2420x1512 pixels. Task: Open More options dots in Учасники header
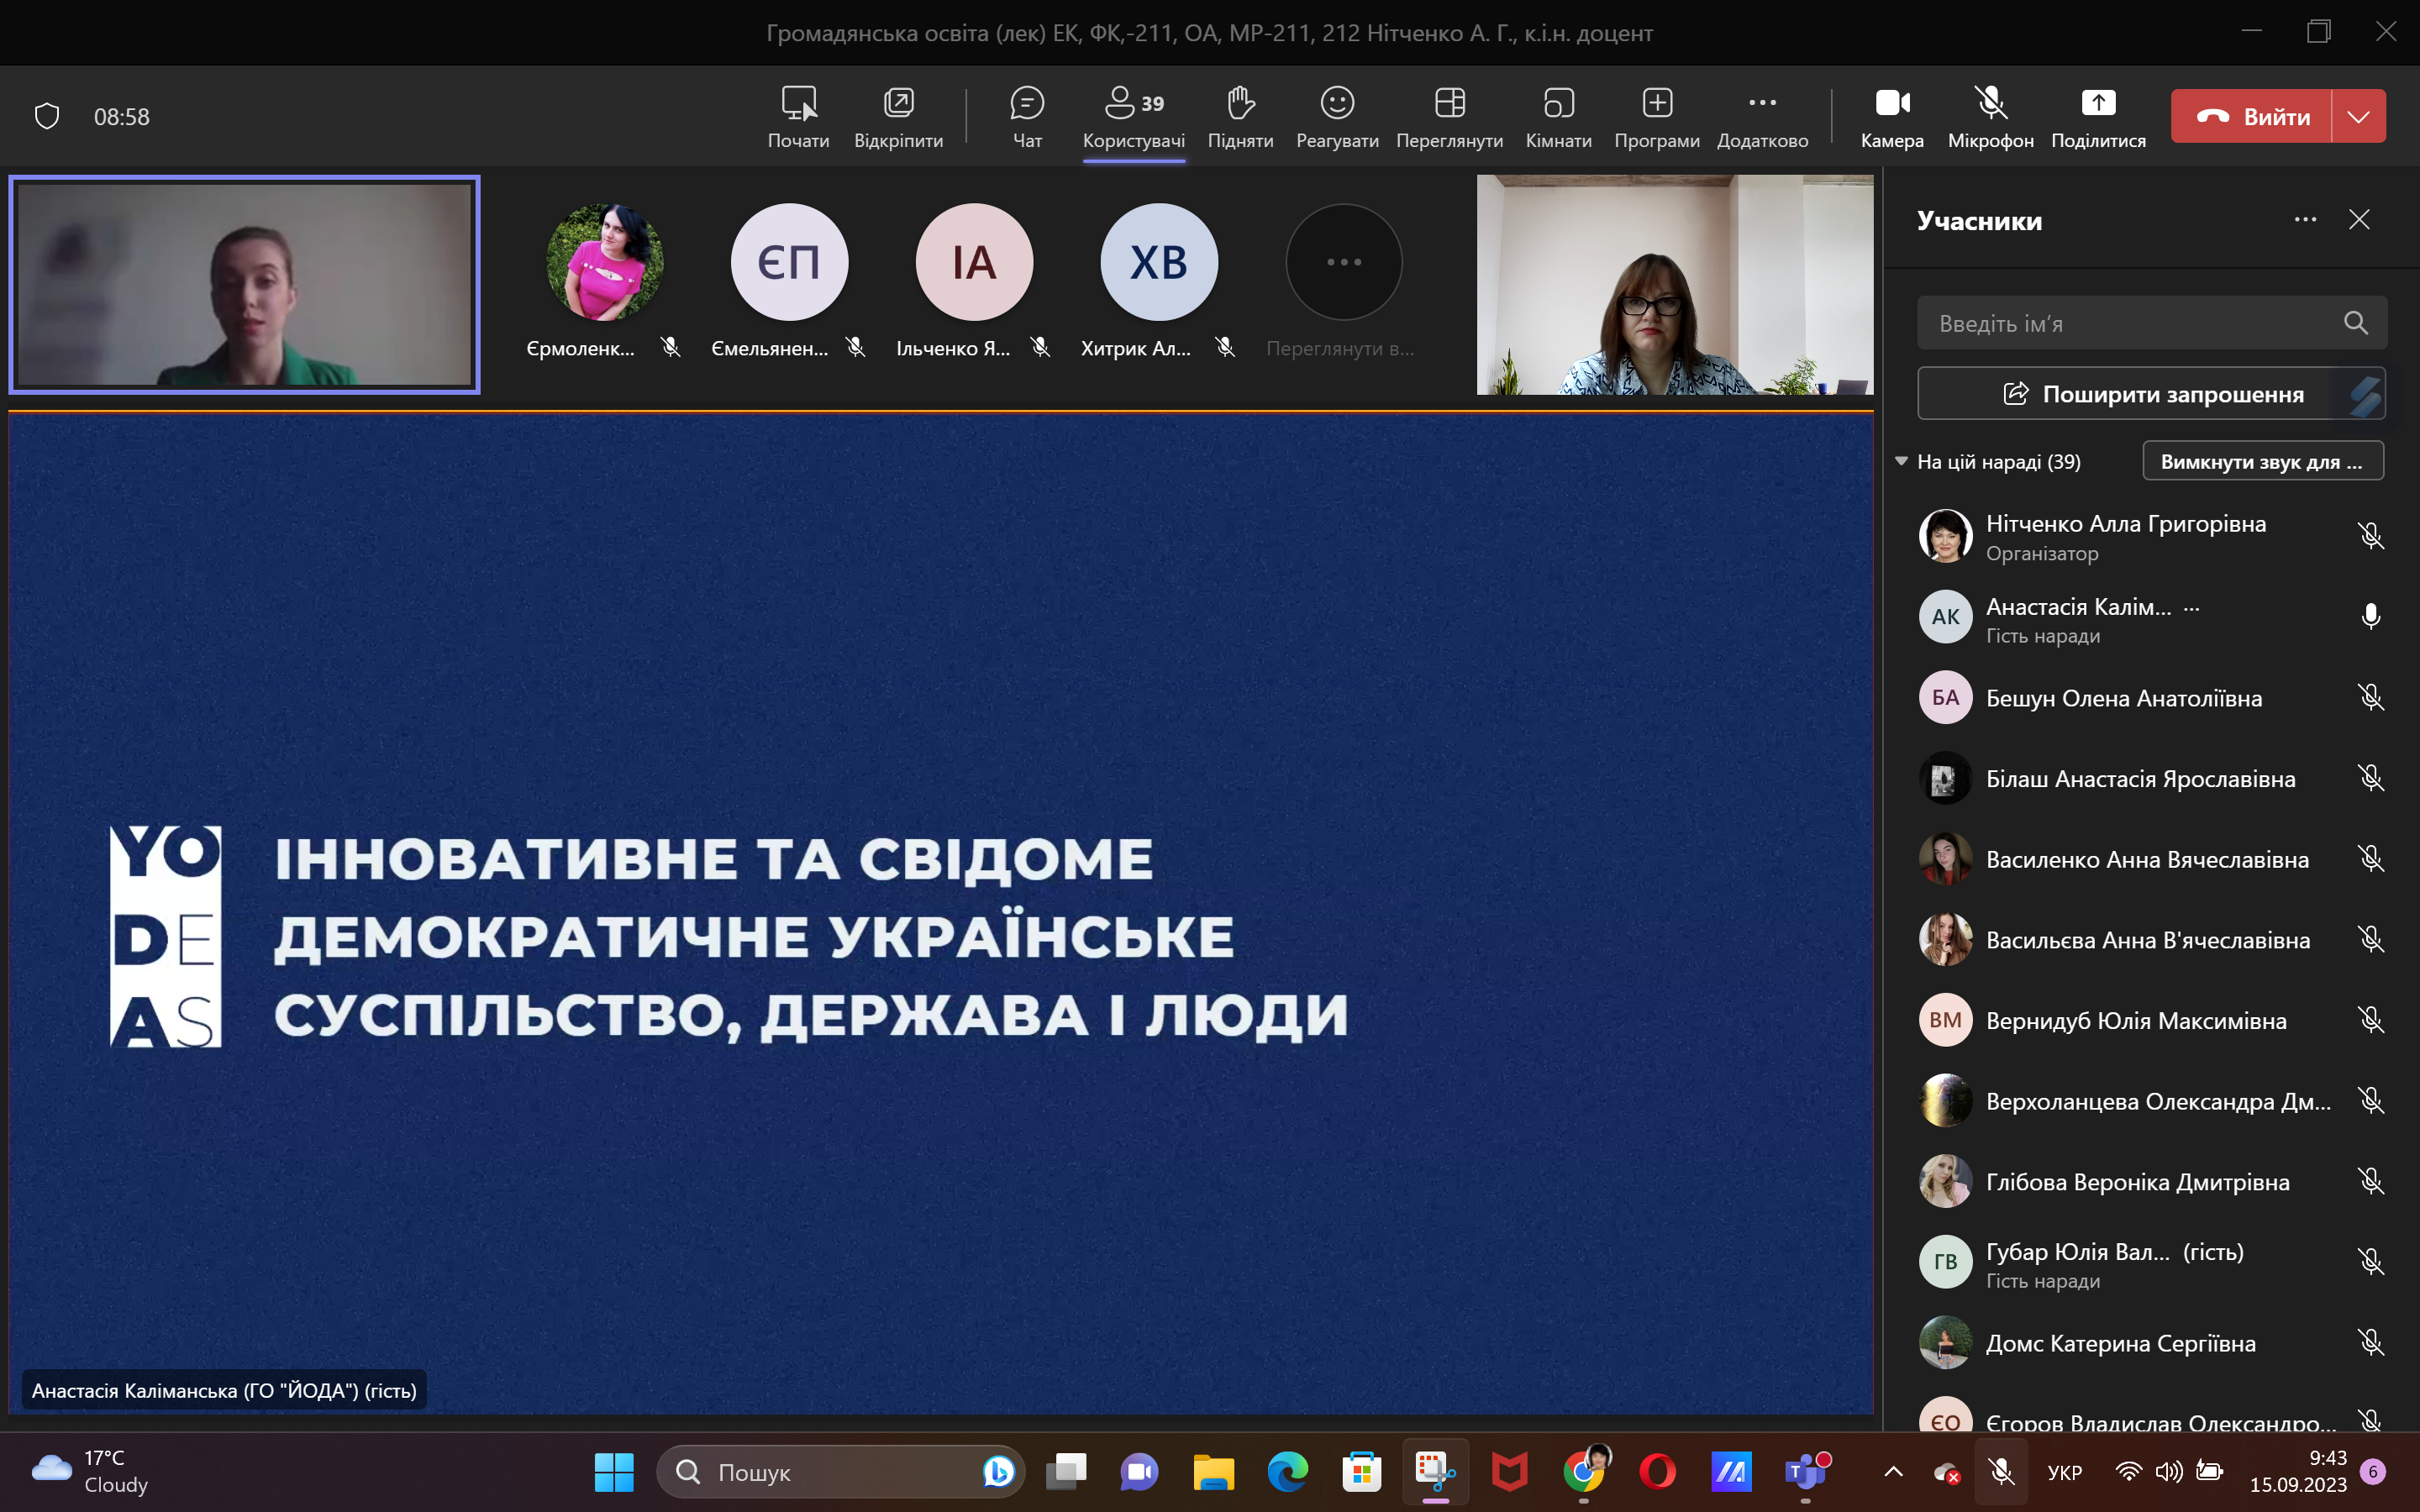2305,220
